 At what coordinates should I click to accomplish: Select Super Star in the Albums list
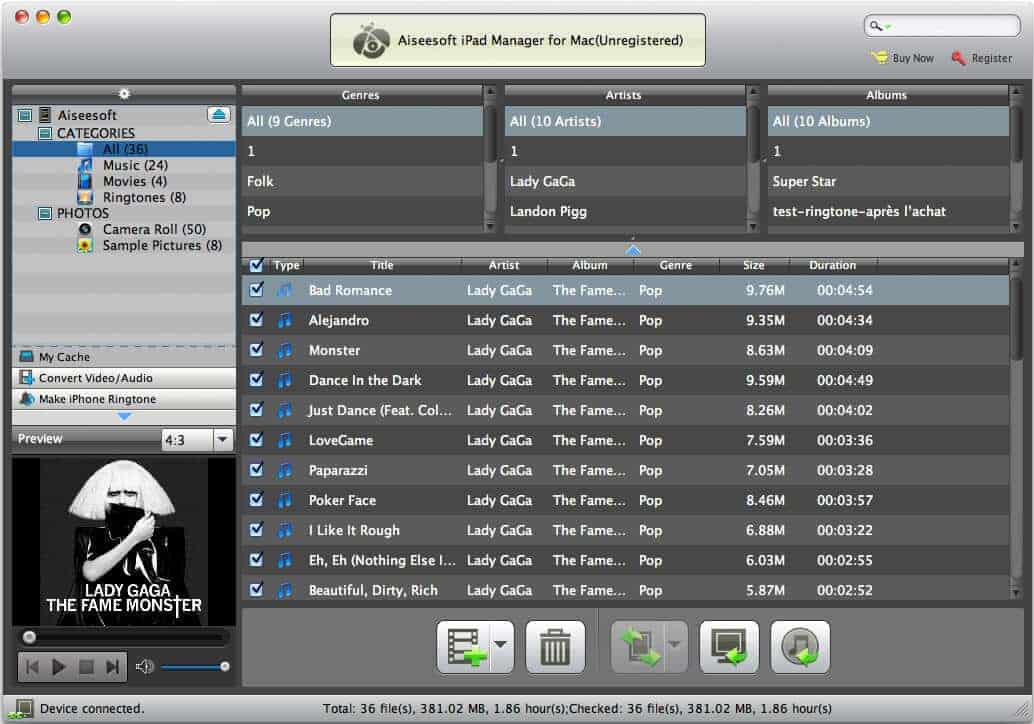(888, 181)
